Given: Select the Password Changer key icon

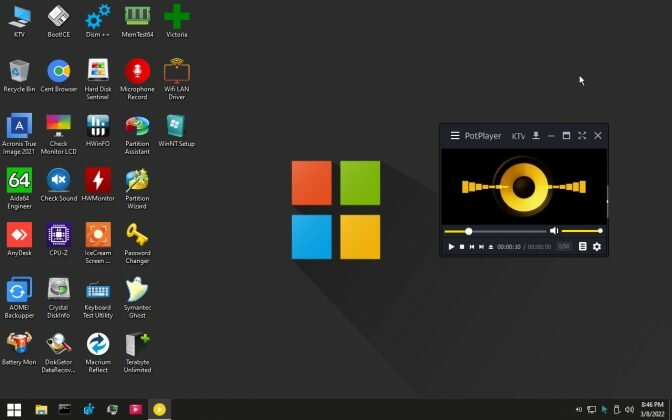Looking at the screenshot, I should coord(137,243).
